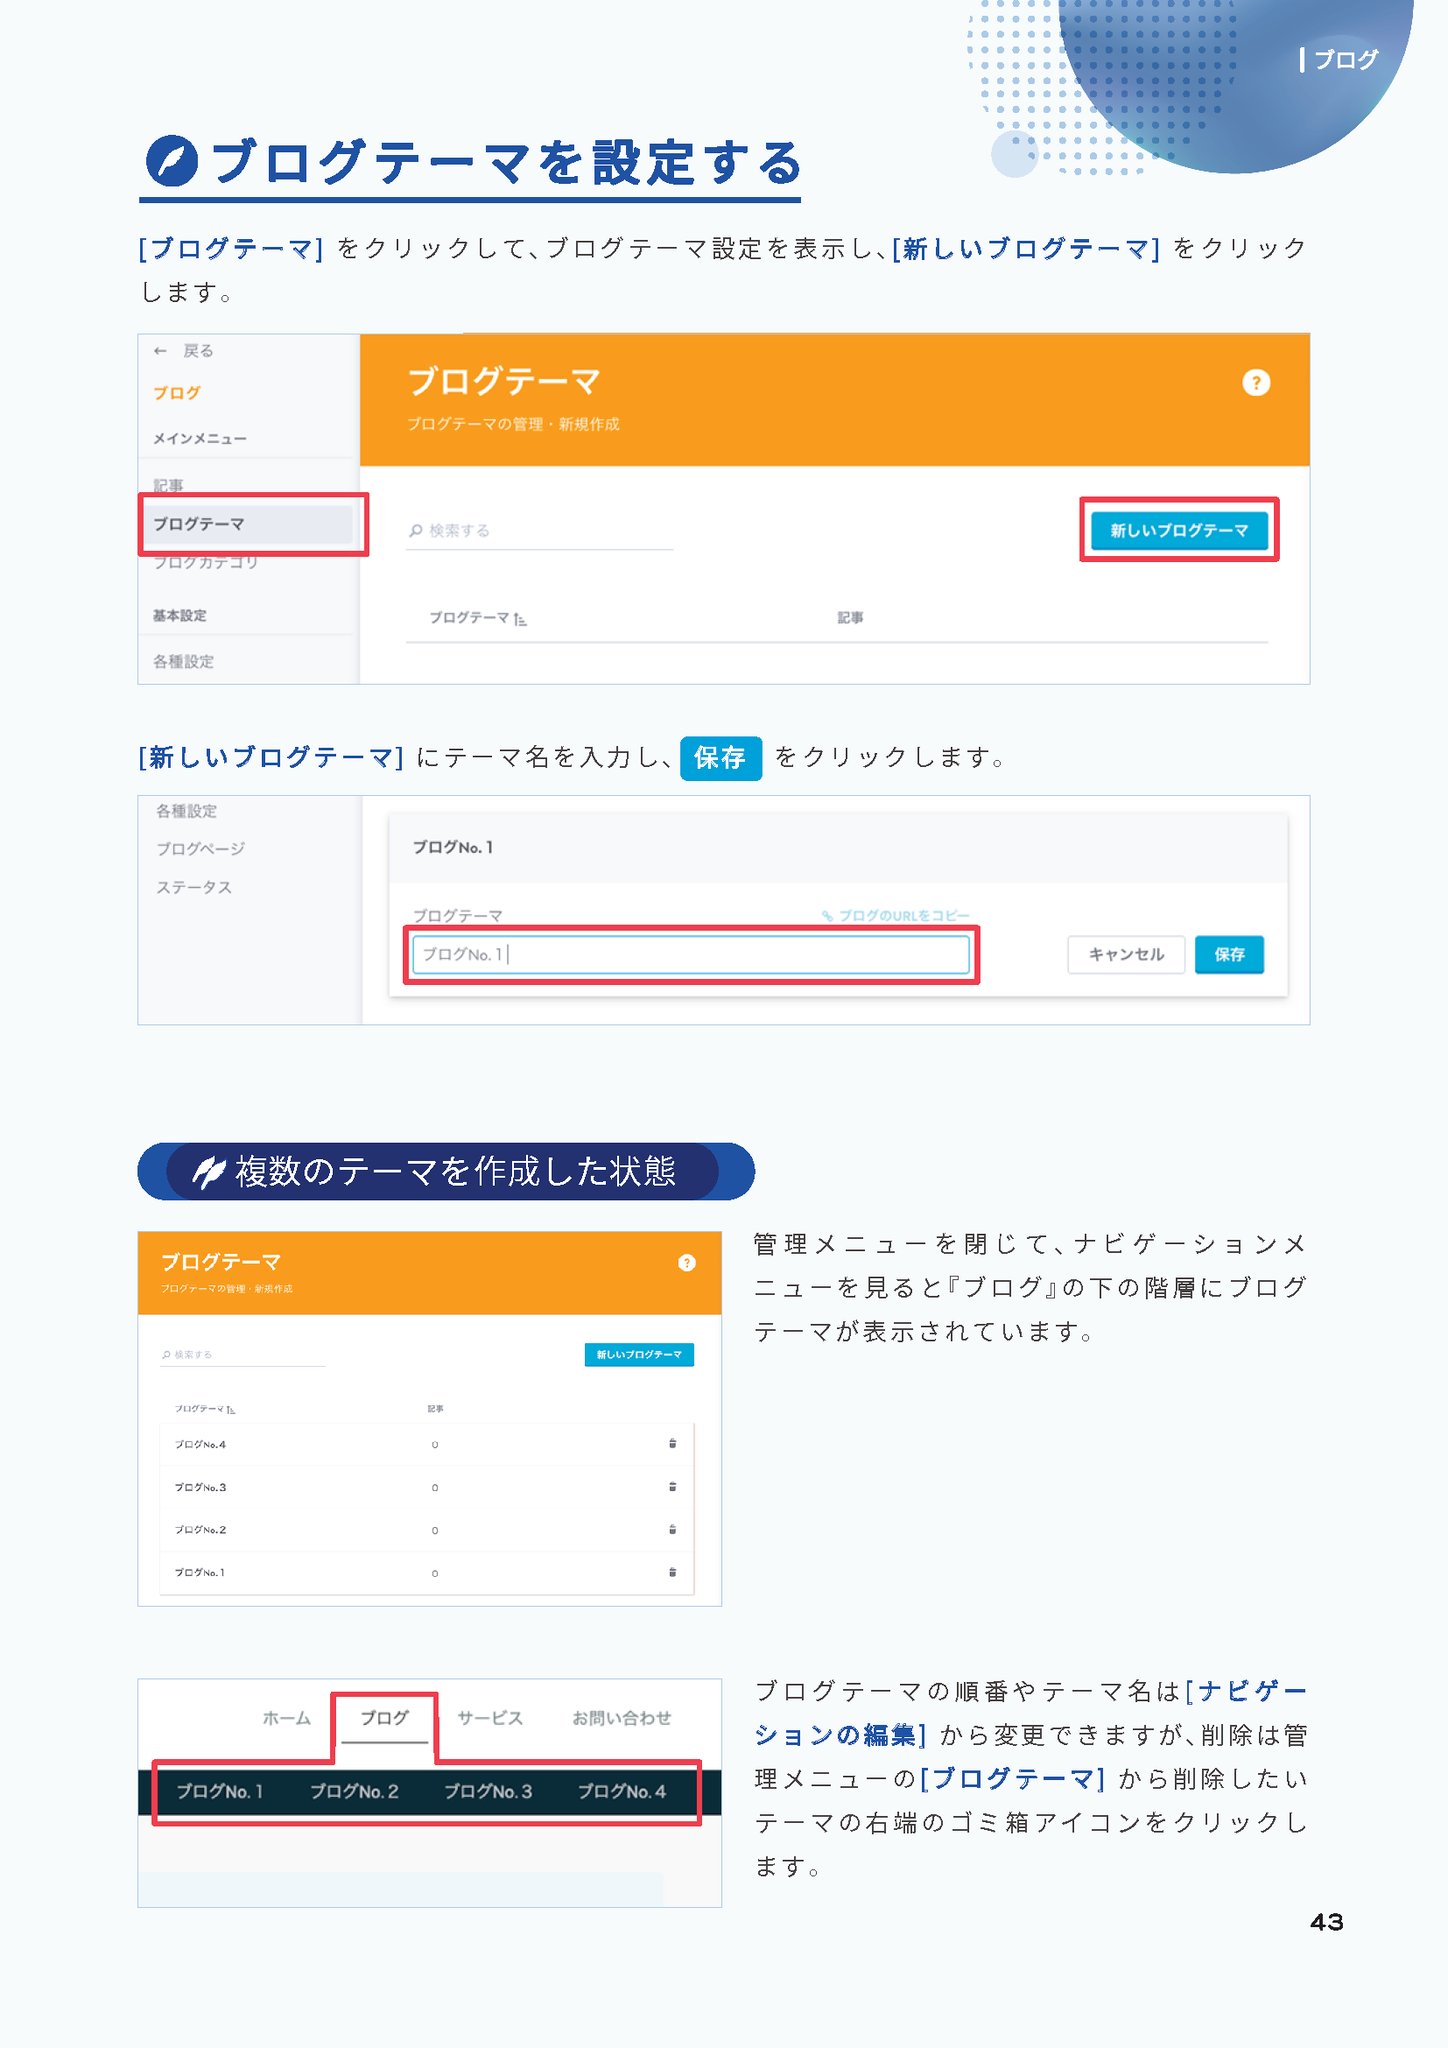Click the ブログNo.1 title above the theme form
This screenshot has height=2048, width=1448.
click(453, 847)
